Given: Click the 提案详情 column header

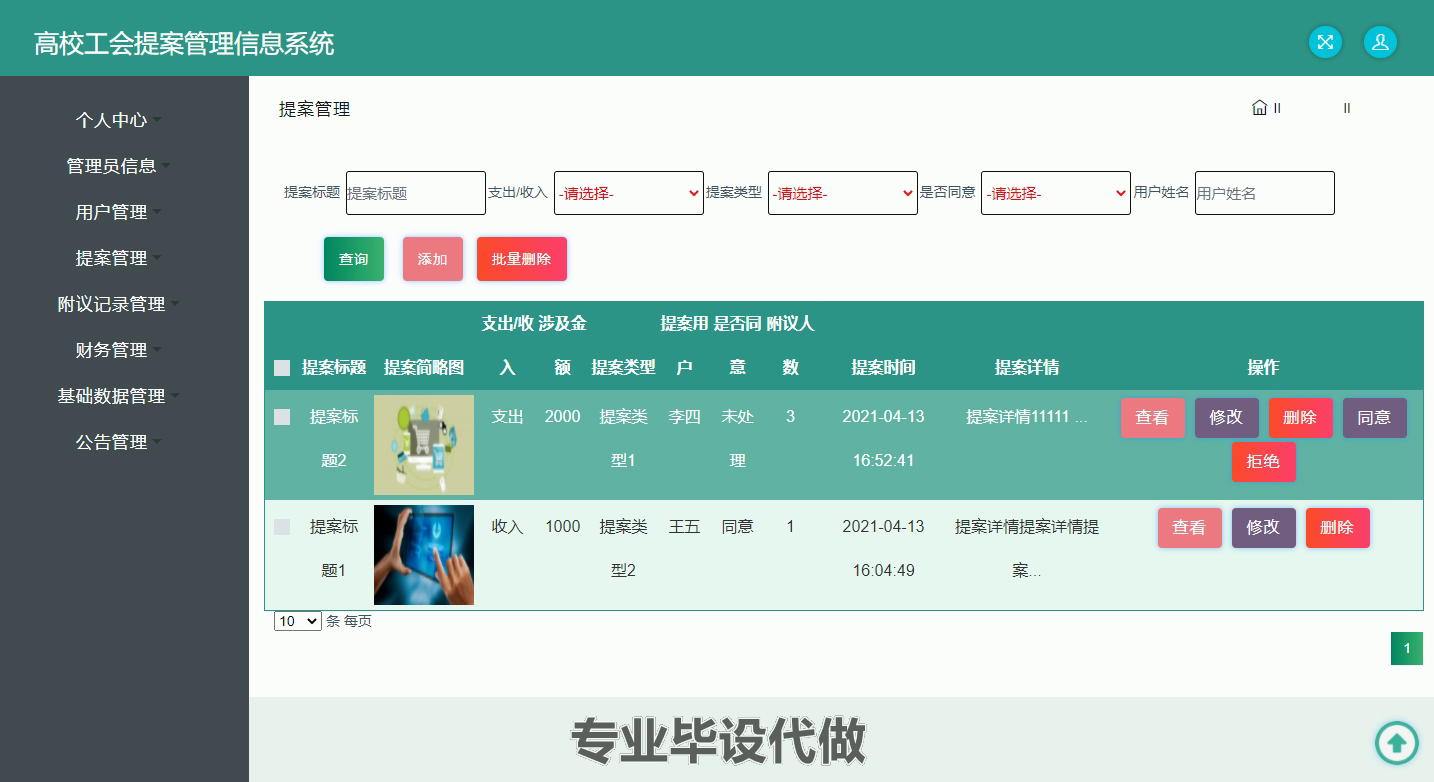Looking at the screenshot, I should (x=1027, y=368).
